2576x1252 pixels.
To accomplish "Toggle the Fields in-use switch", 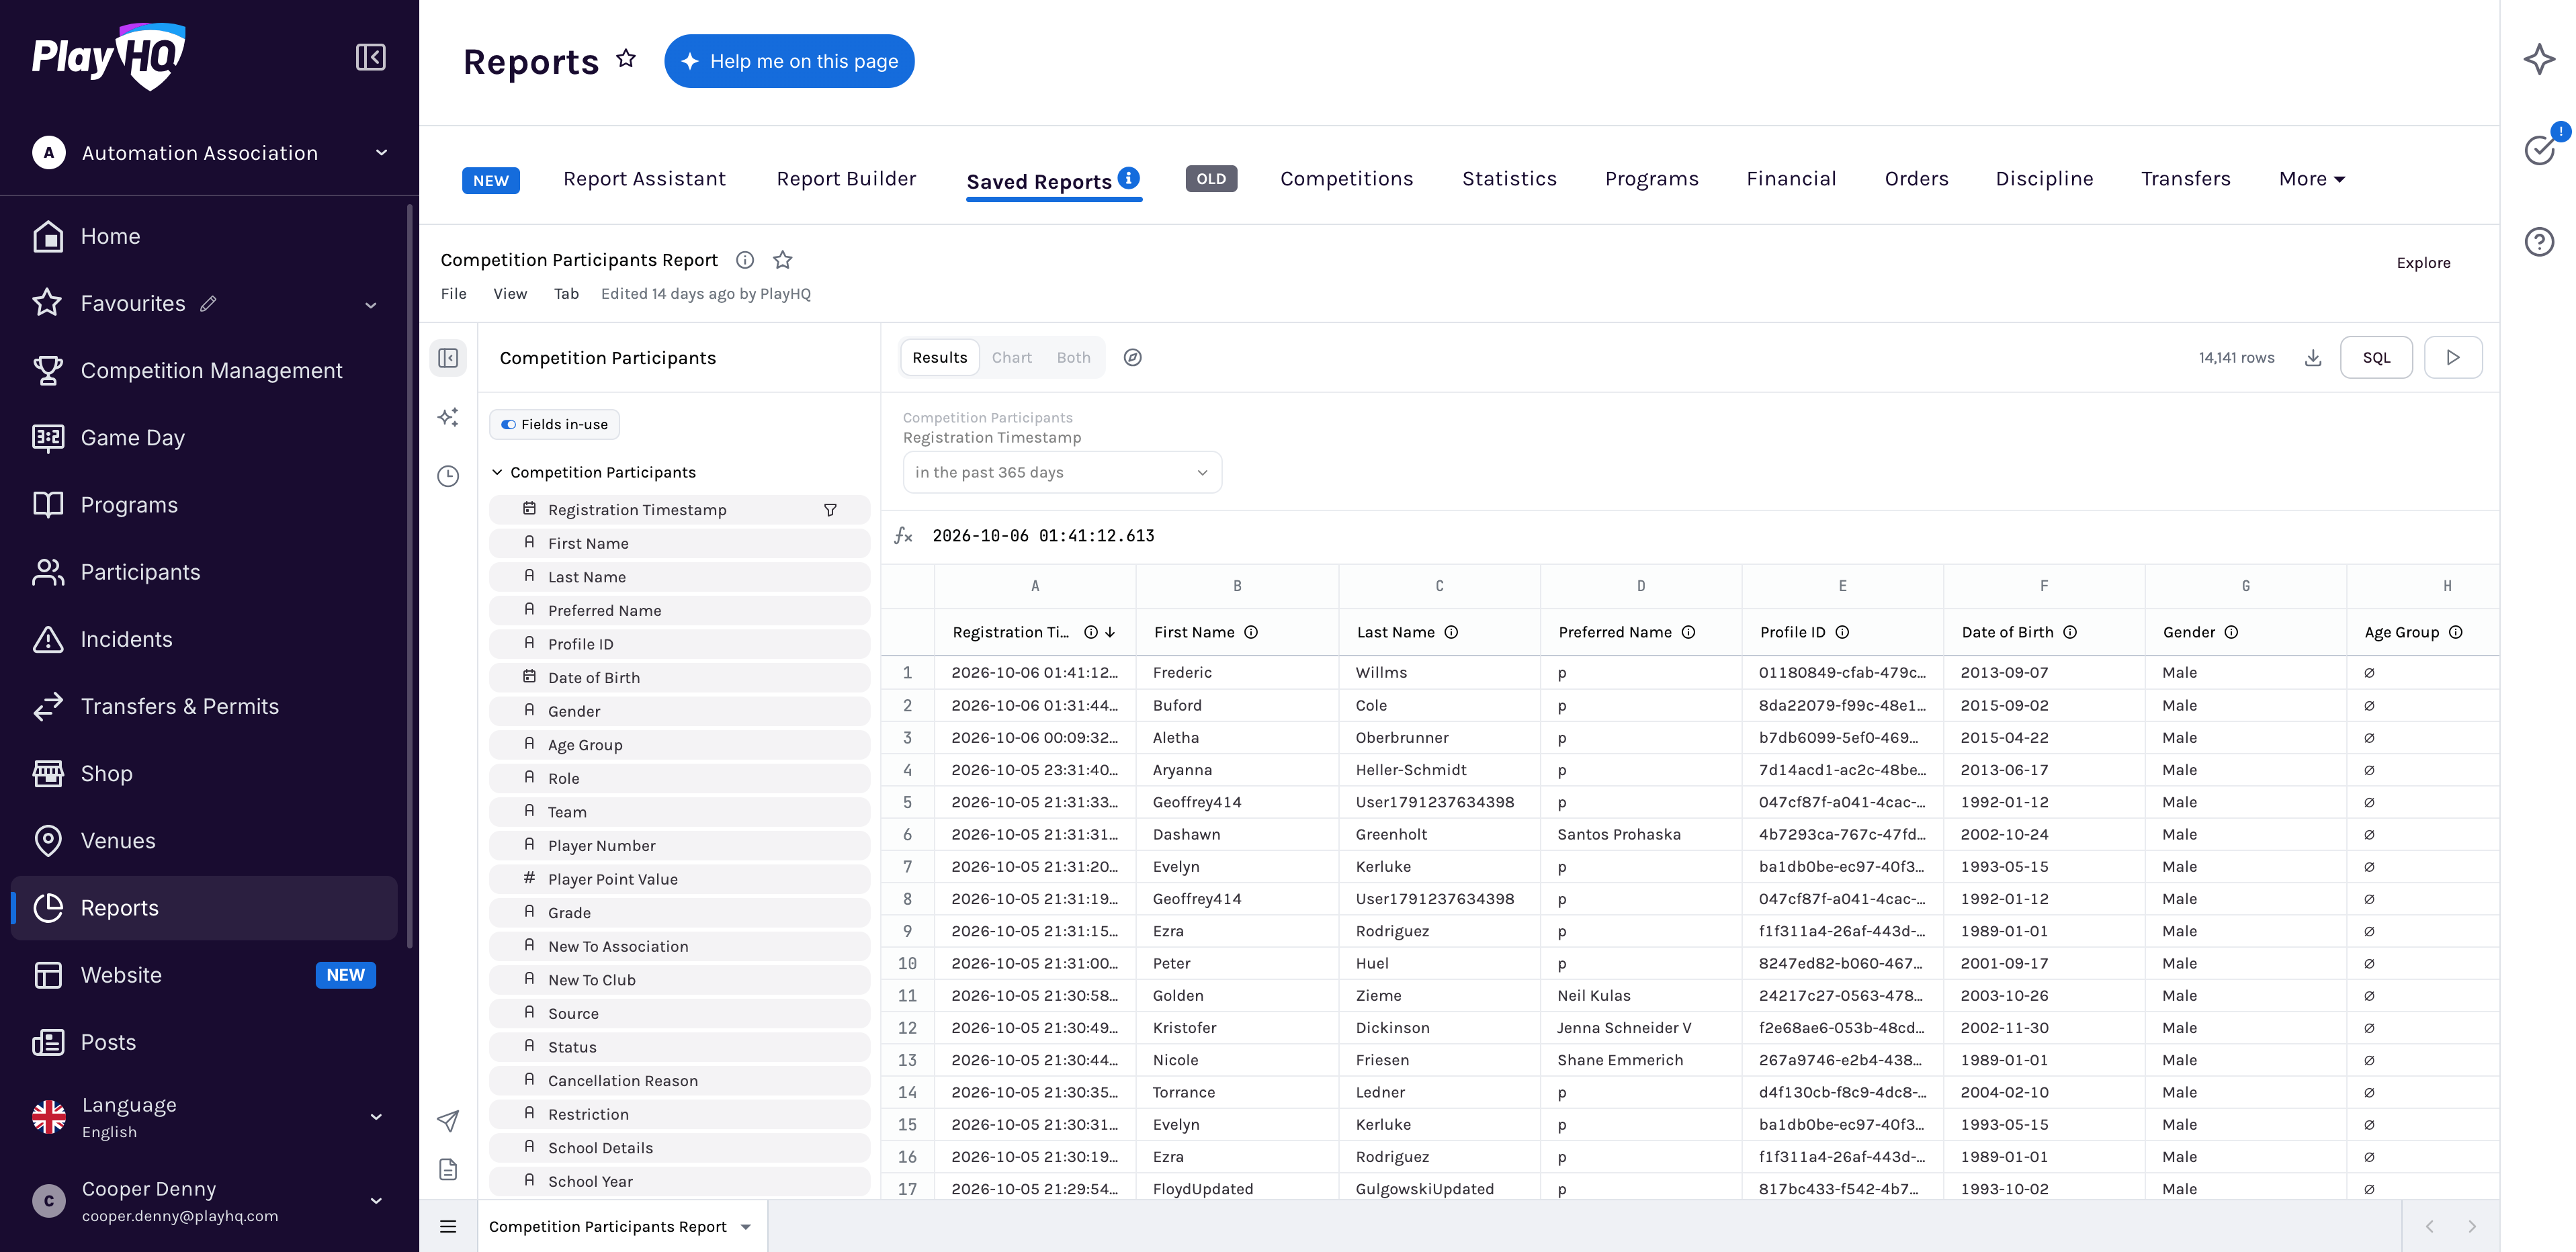I will (509, 424).
